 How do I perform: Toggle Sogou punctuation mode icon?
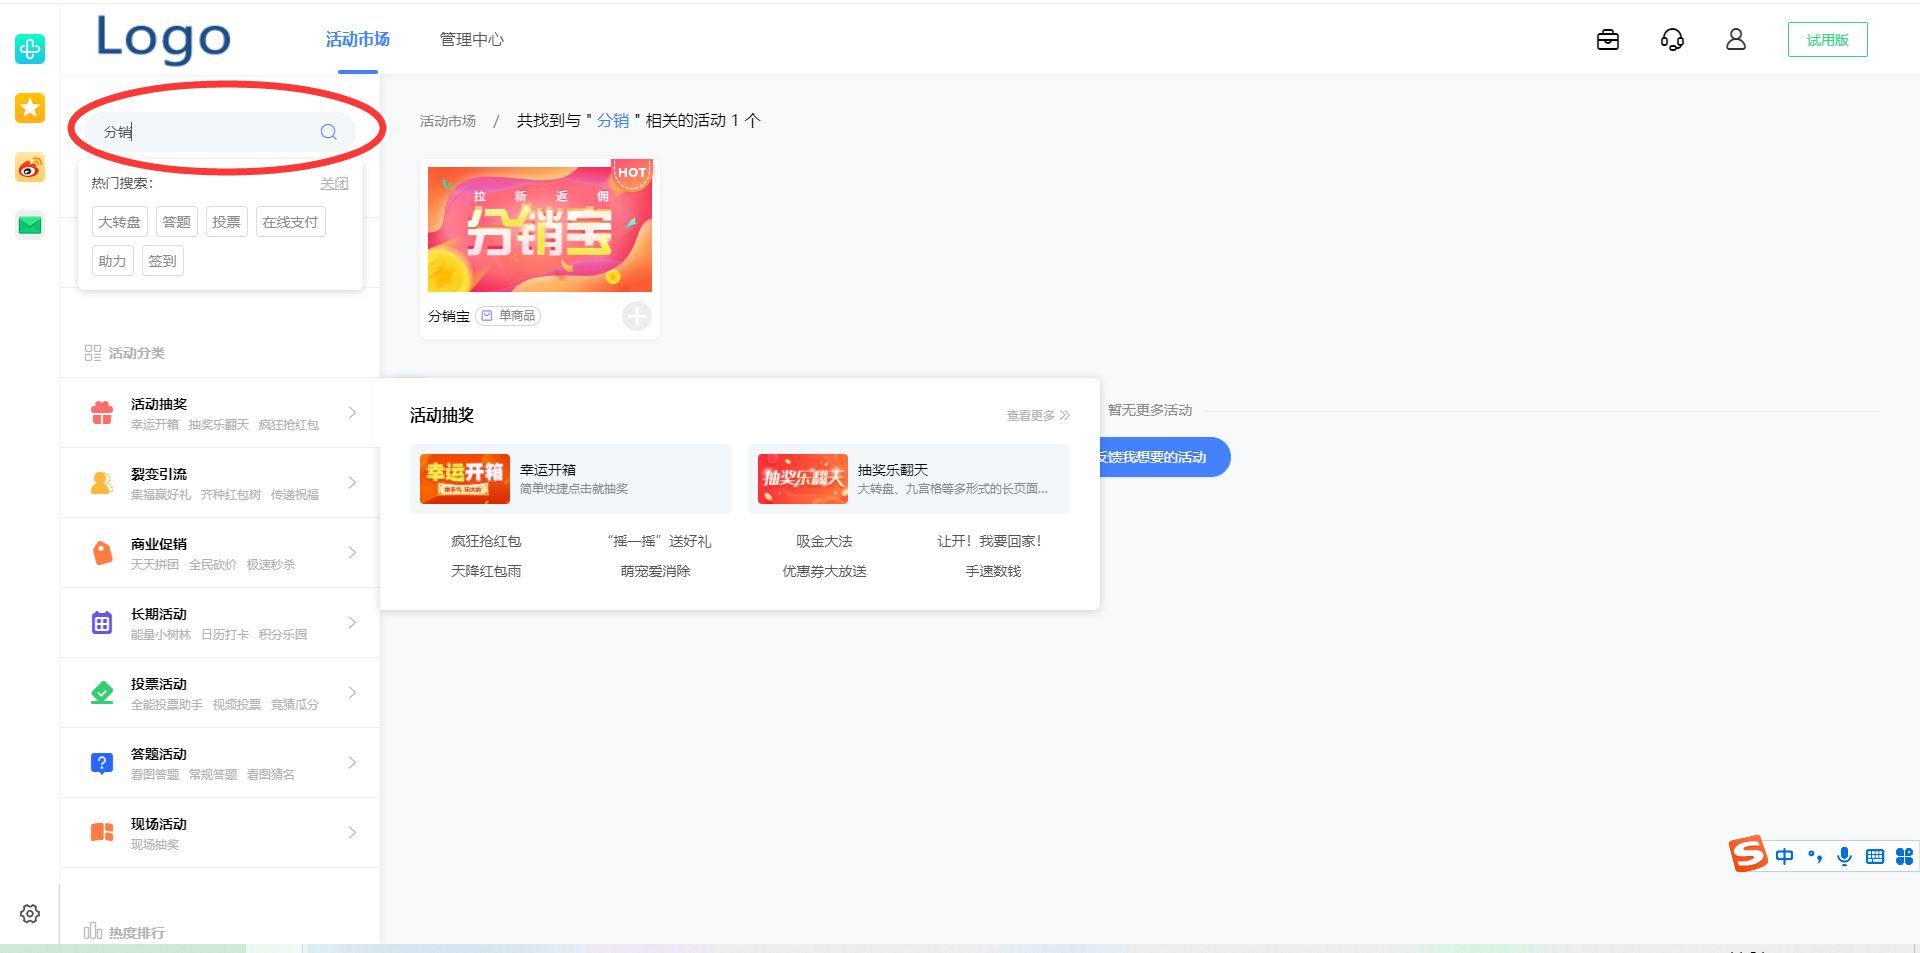pos(1815,856)
